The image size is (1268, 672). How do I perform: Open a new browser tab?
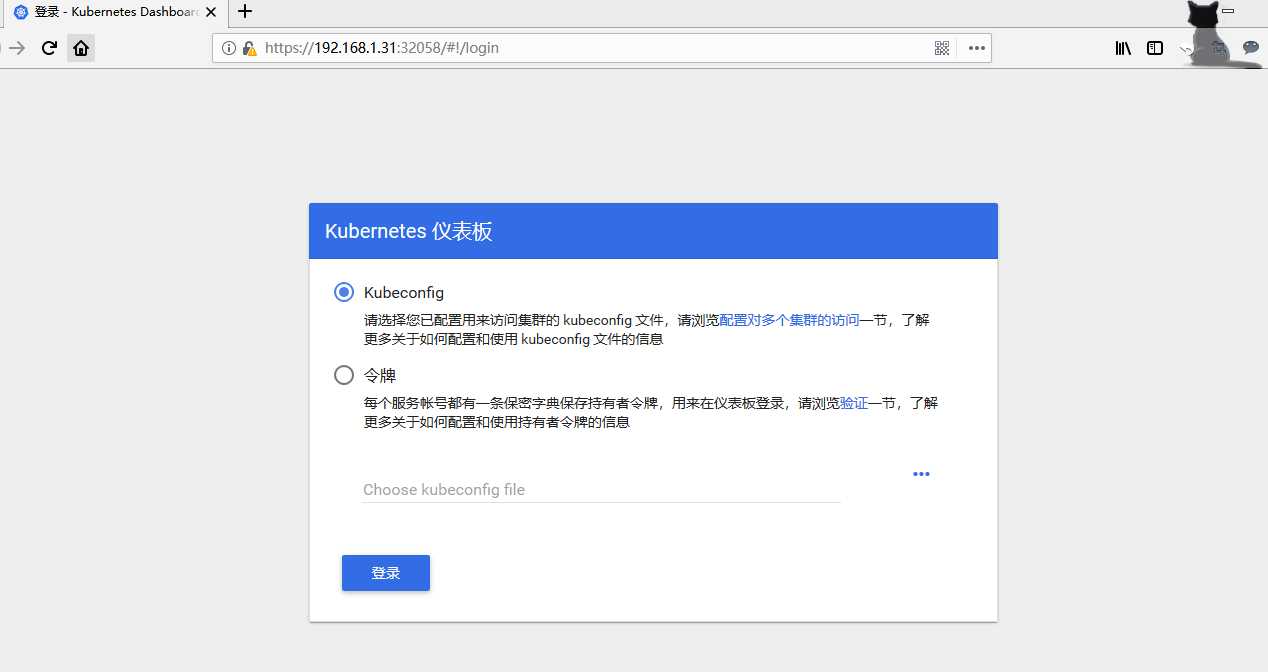[245, 11]
